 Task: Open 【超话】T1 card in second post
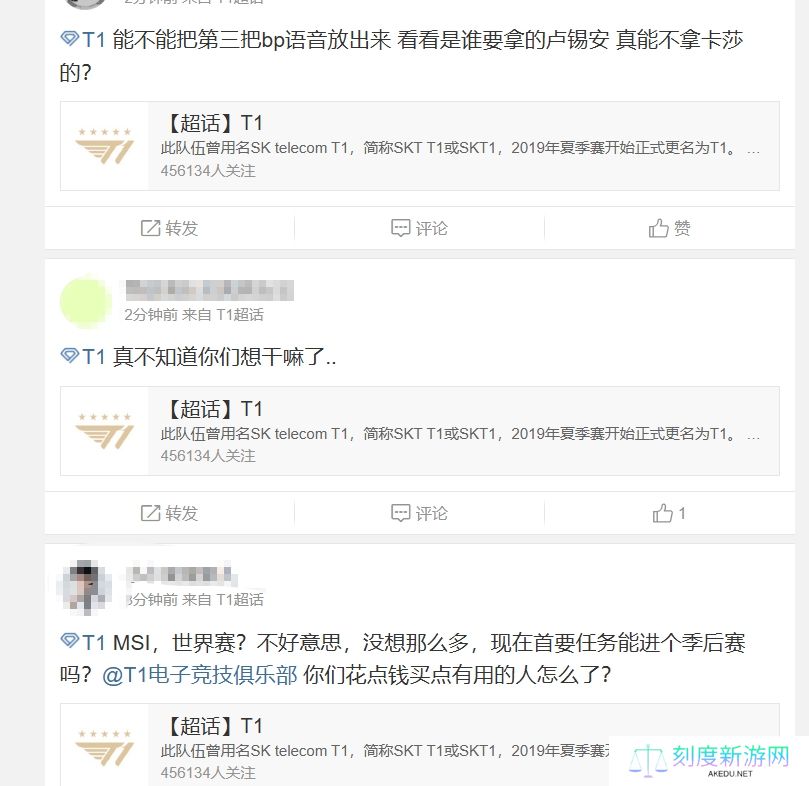[x=419, y=431]
